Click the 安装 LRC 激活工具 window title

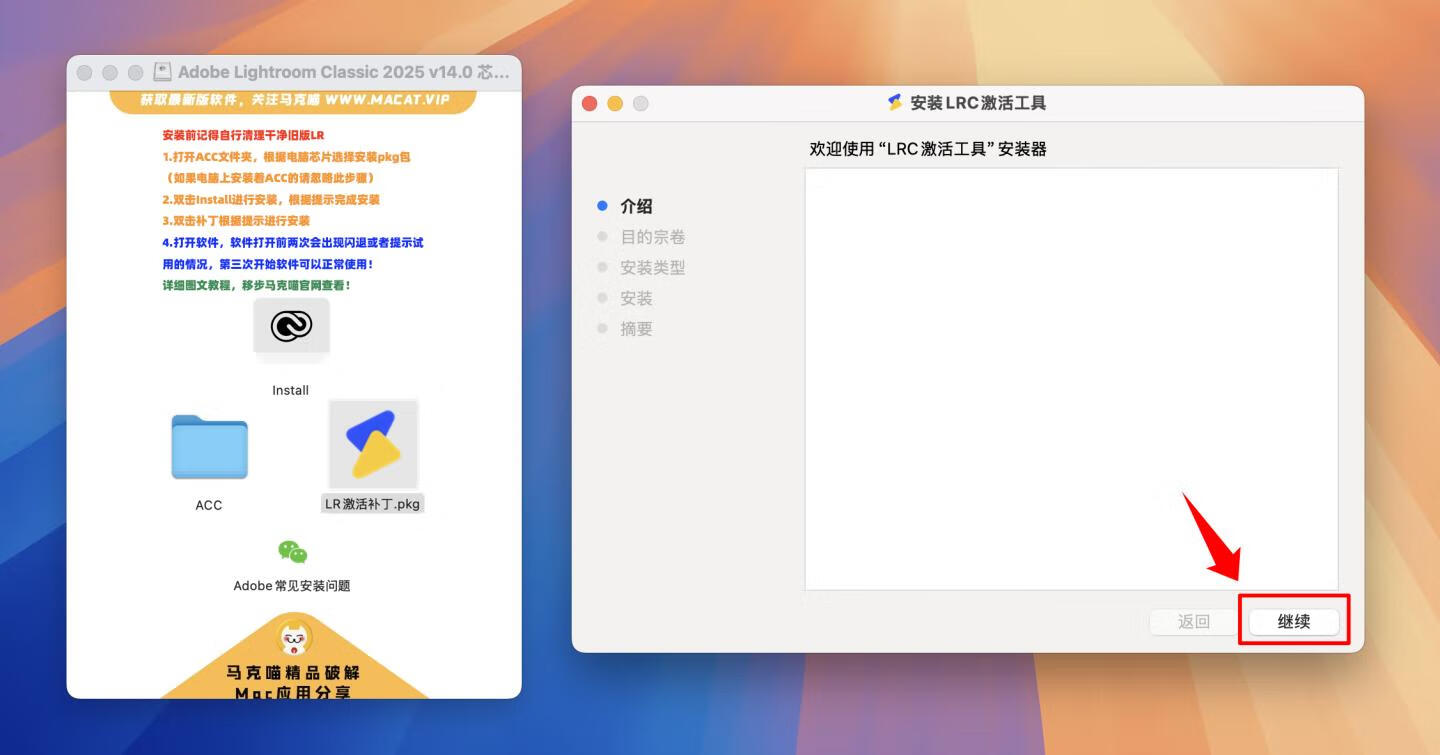tap(978, 102)
